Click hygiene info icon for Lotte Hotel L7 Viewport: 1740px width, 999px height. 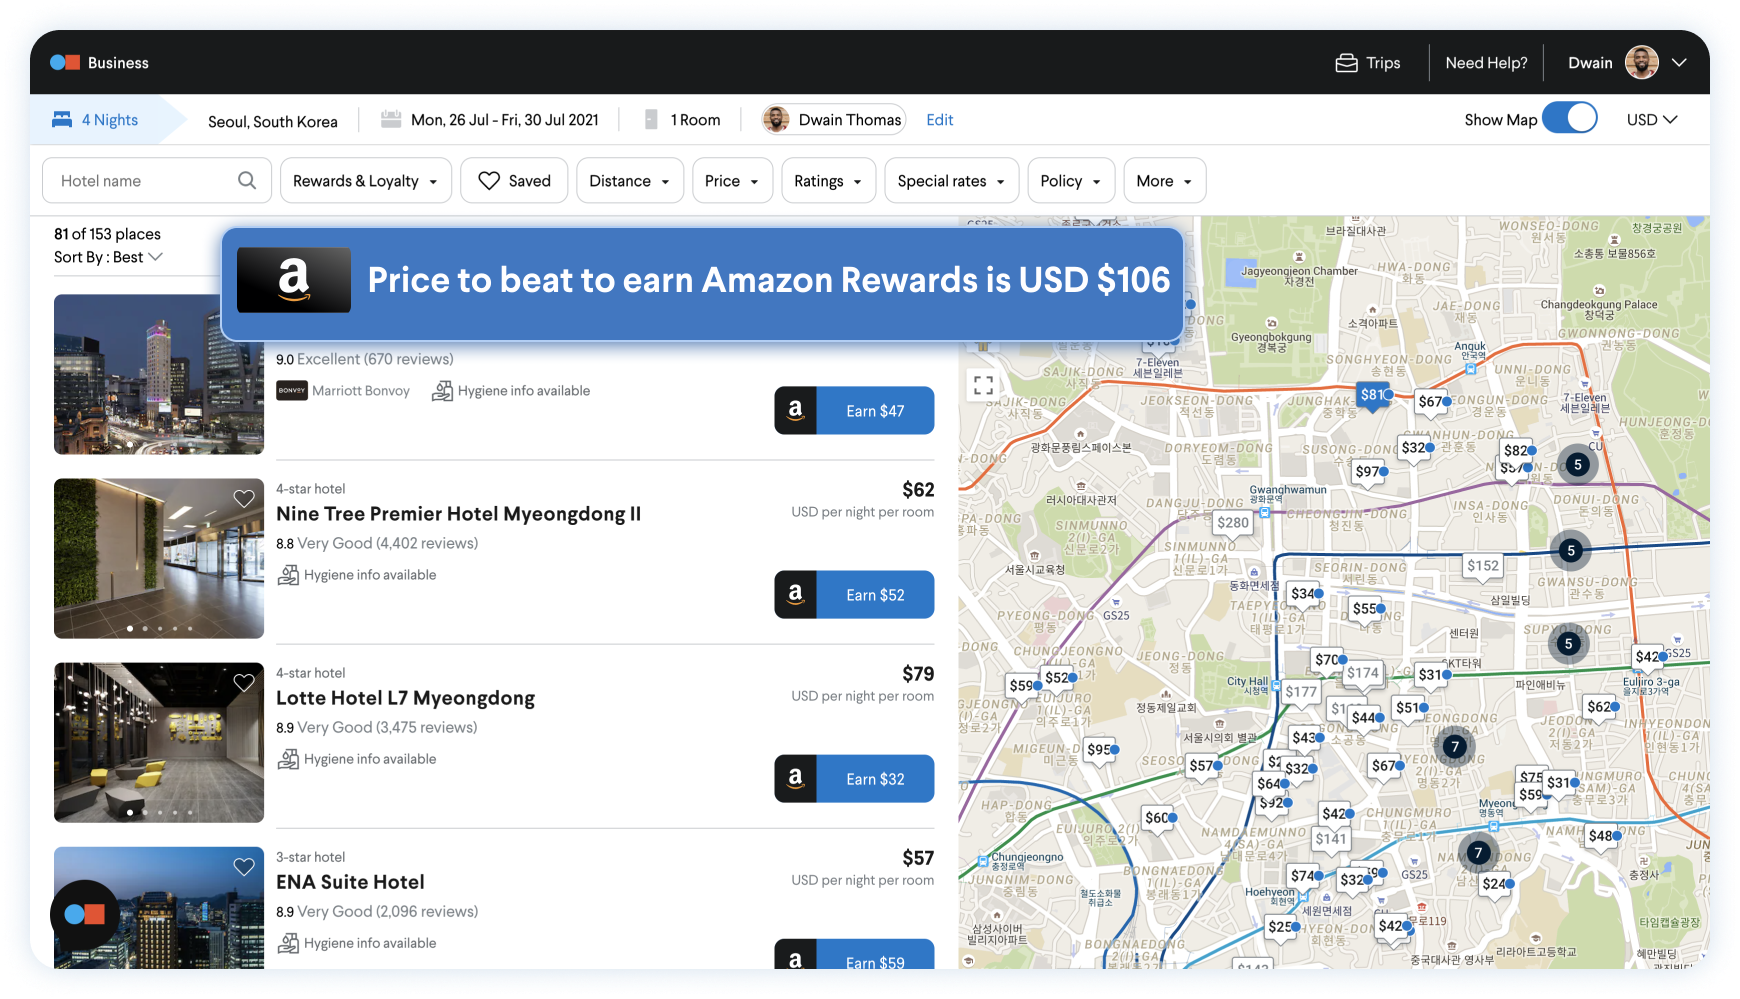coord(288,758)
